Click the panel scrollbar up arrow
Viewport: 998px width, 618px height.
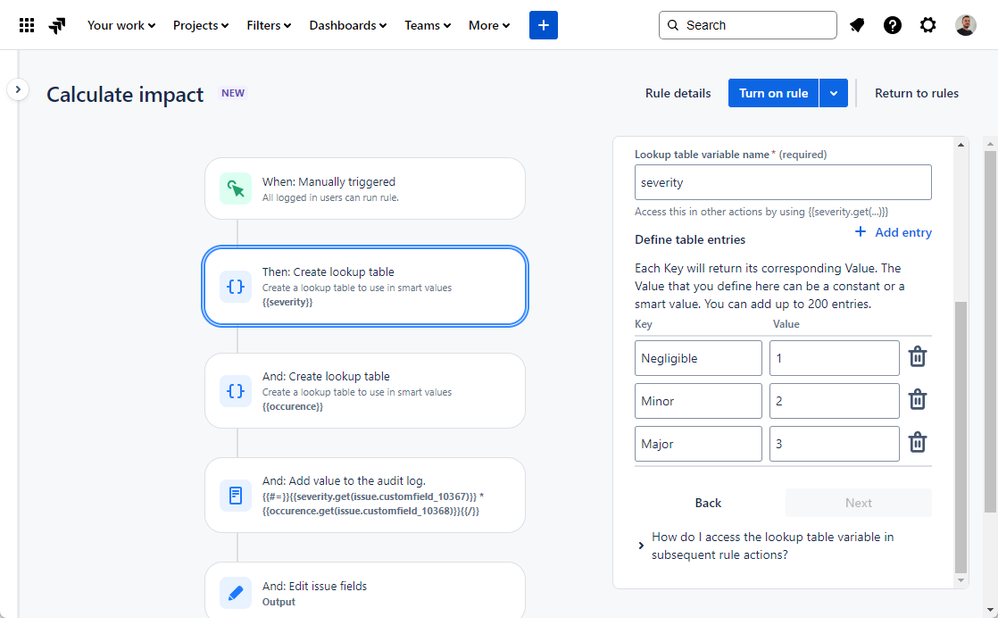tap(961, 145)
